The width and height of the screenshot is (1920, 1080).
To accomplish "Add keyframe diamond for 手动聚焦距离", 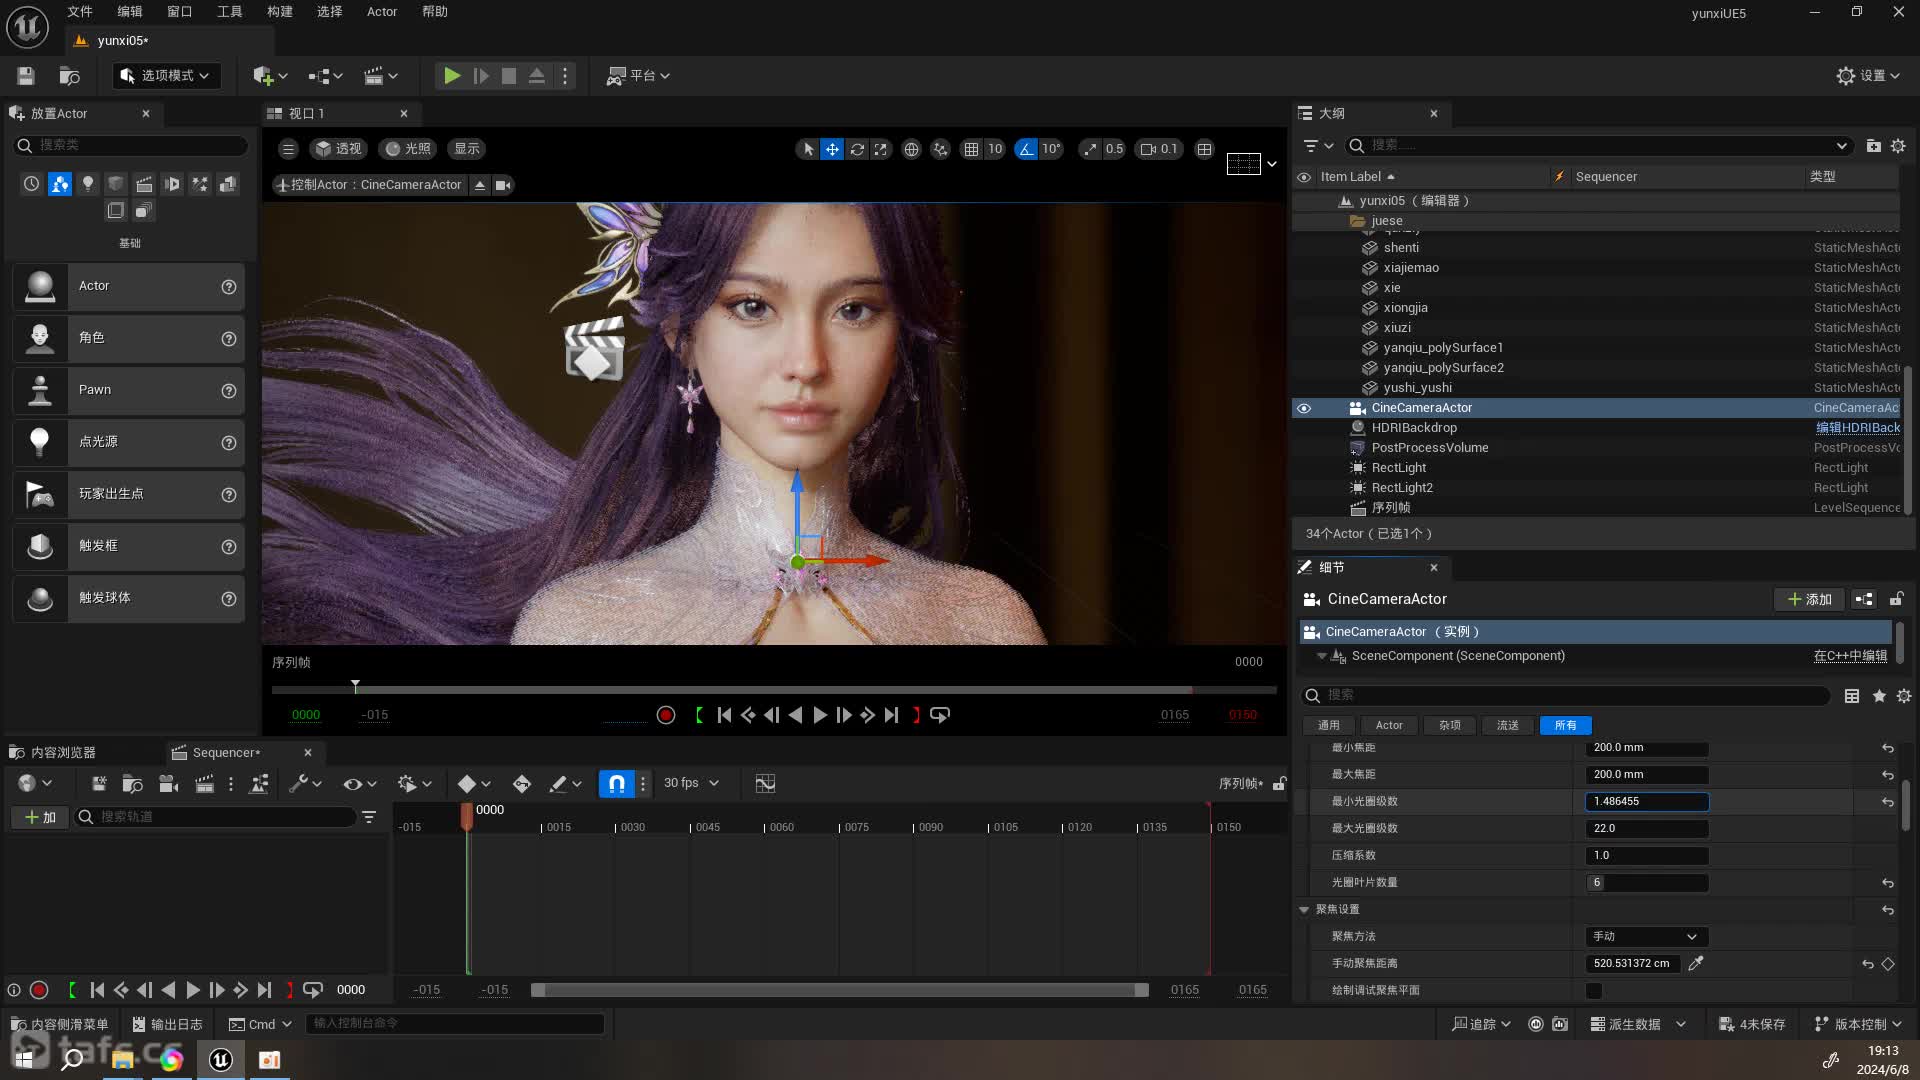I will (x=1888, y=964).
